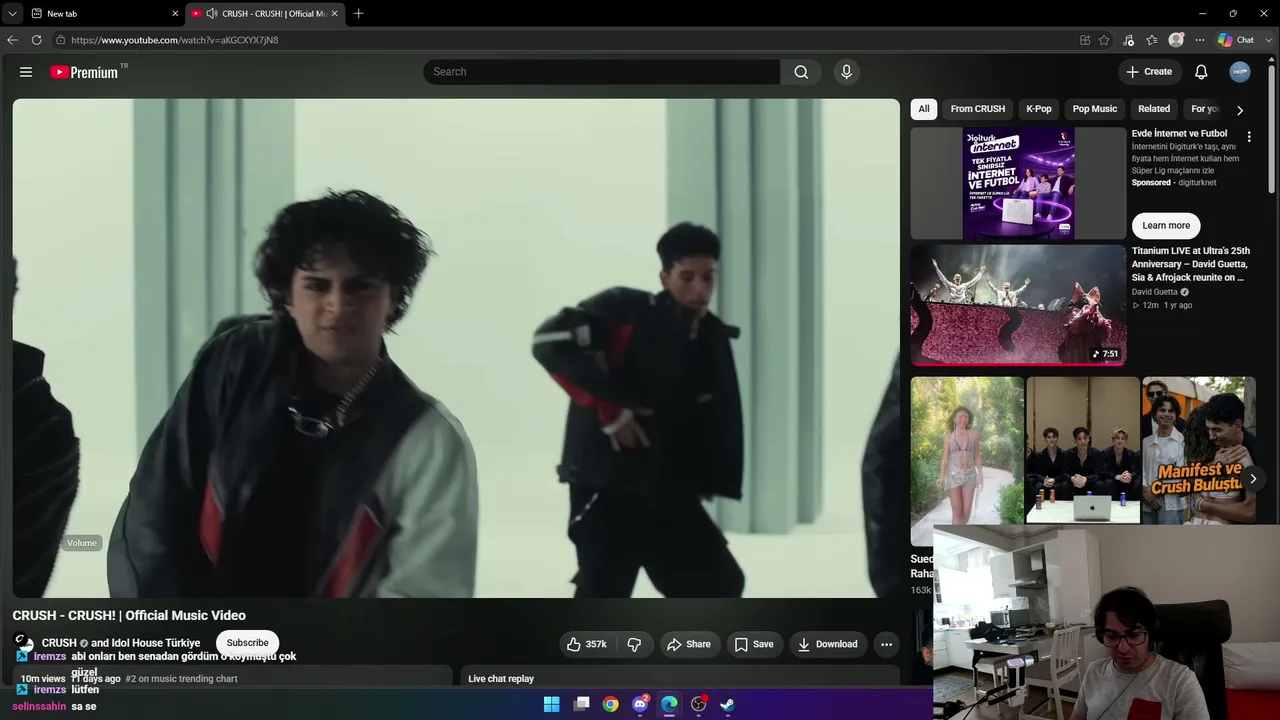Click the search magnifier button
Screen dimensions: 1280x720
point(801,72)
